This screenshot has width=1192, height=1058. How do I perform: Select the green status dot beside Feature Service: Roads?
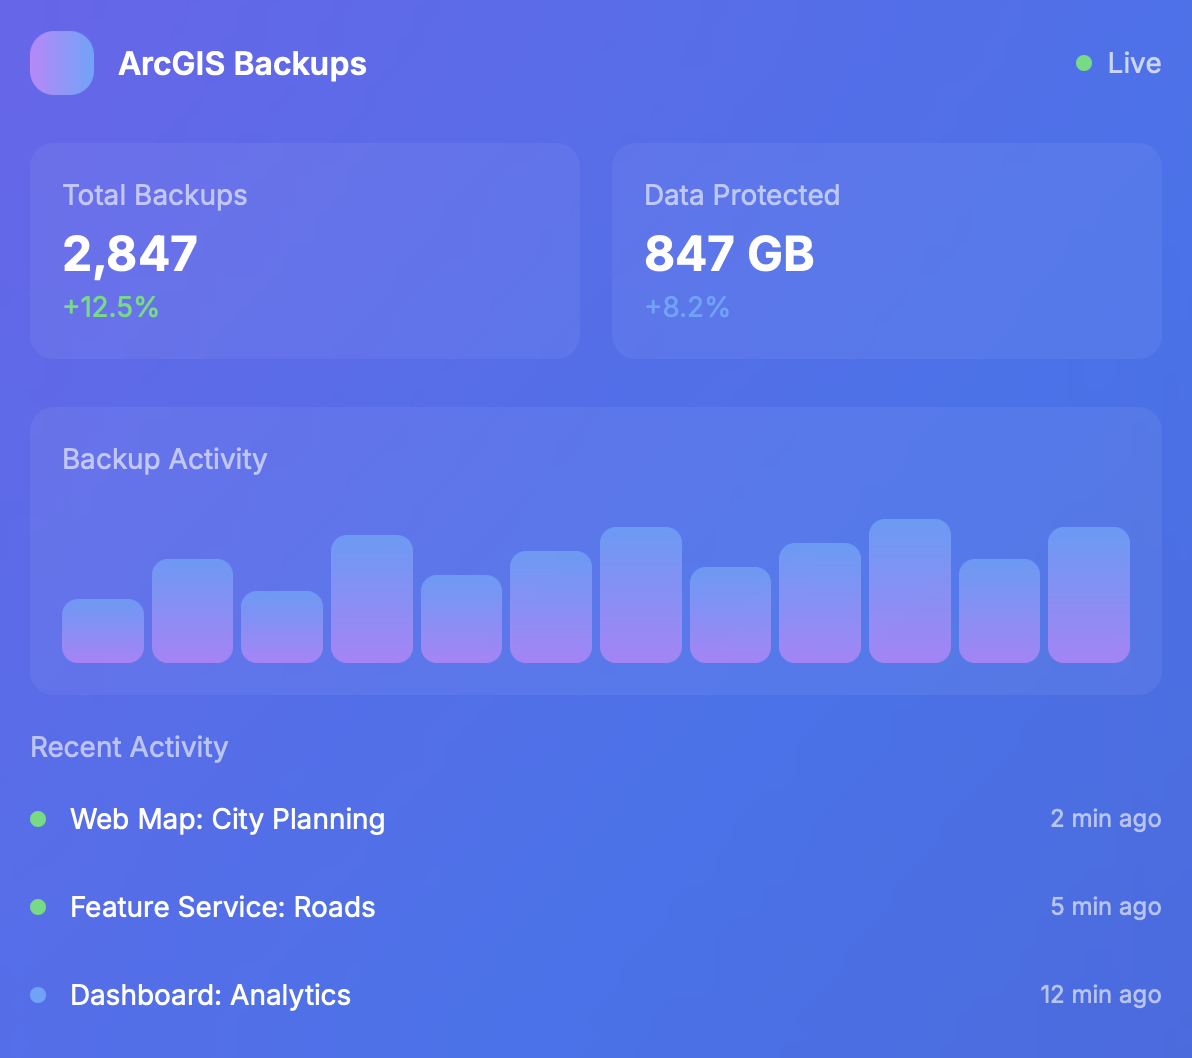click(x=38, y=906)
